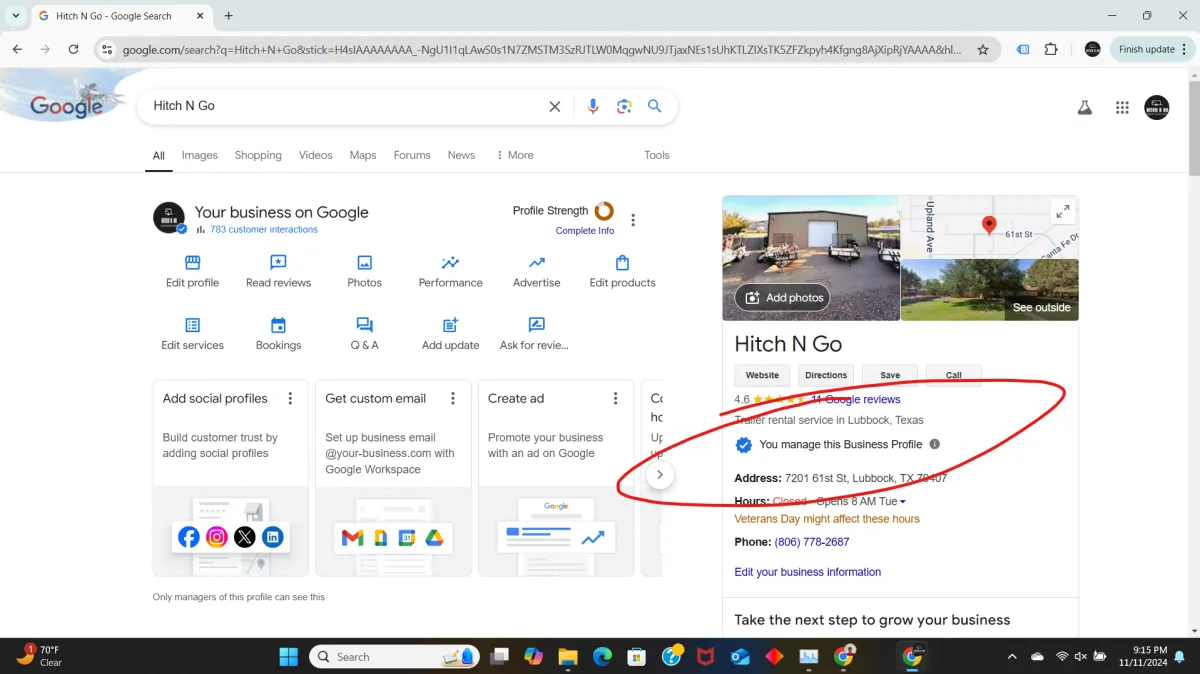This screenshot has width=1200, height=674.
Task: Switch to Videos tab
Action: (315, 155)
